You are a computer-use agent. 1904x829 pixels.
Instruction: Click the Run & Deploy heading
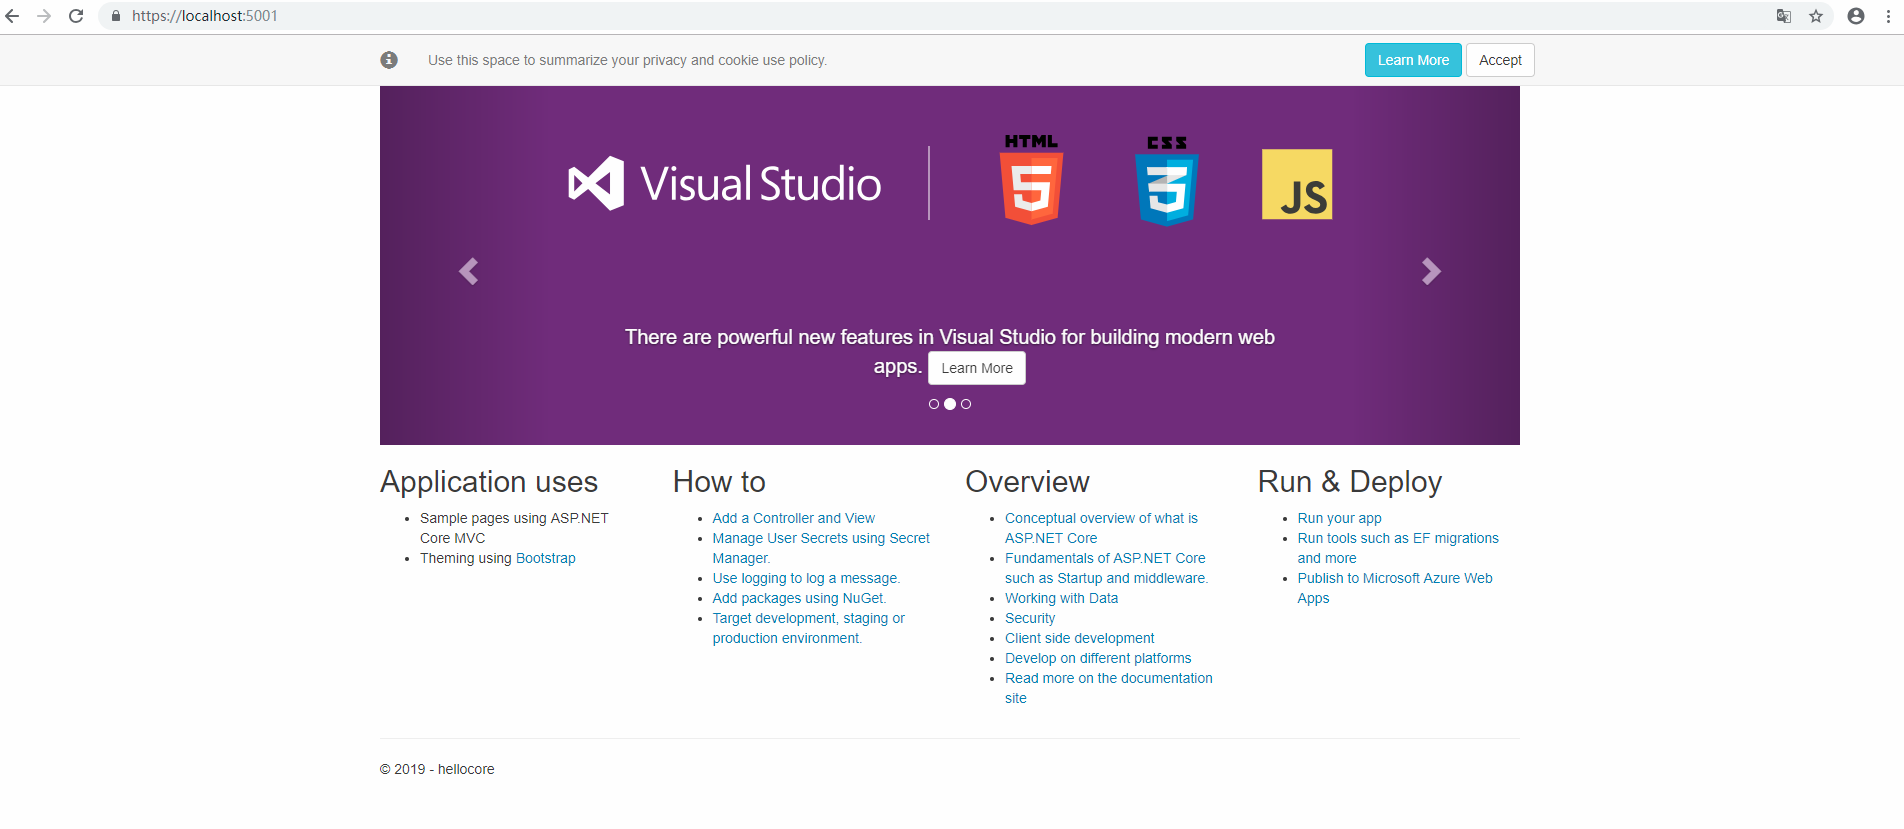pos(1350,482)
